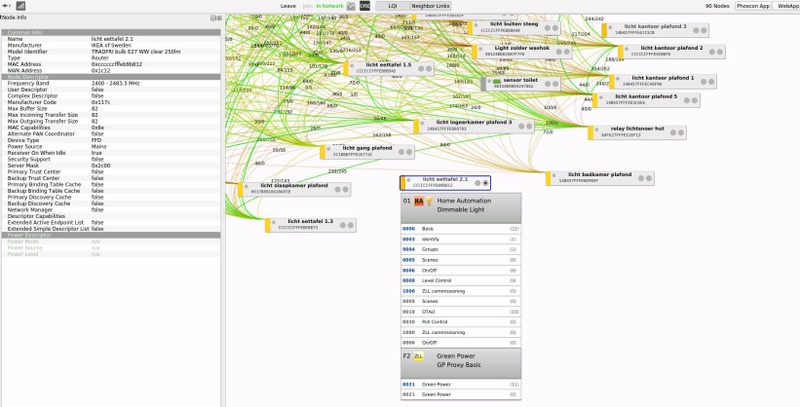The width and height of the screenshot is (800, 407).
Task: Click left circle on licht gang plafond node
Action: coord(402,151)
